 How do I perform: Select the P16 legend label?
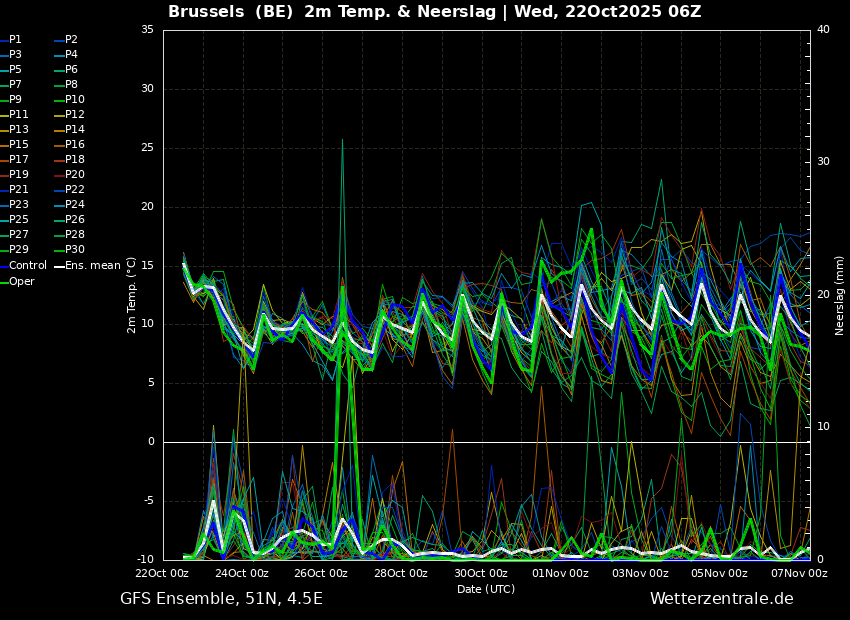click(74, 145)
